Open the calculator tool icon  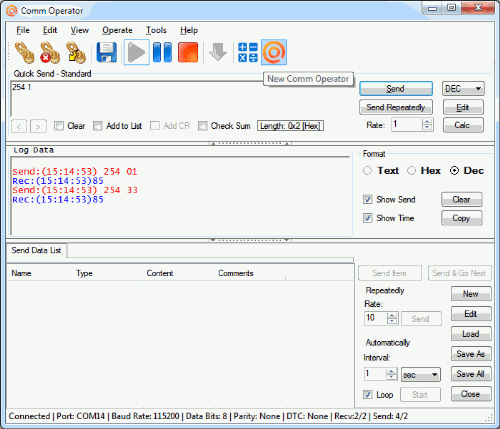[248, 52]
